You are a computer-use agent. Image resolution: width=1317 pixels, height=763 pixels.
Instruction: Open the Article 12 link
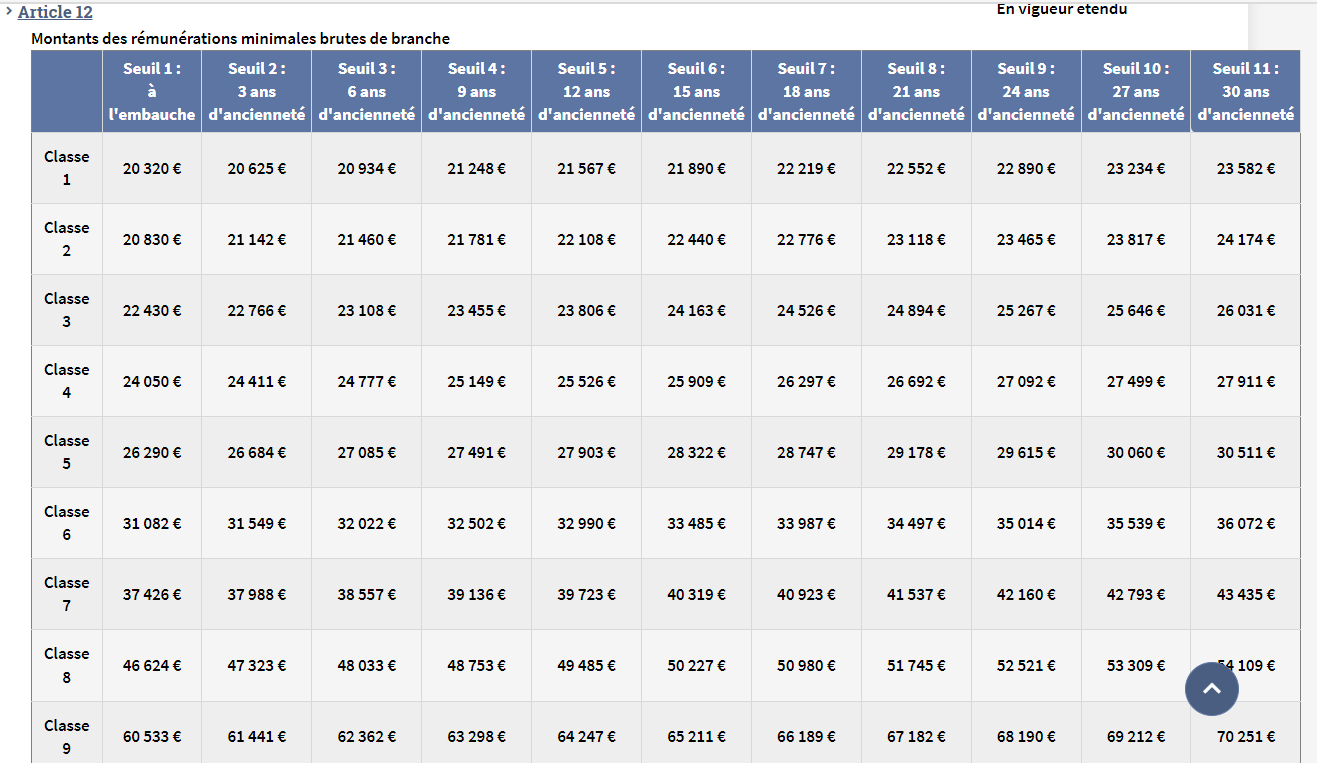pos(55,12)
